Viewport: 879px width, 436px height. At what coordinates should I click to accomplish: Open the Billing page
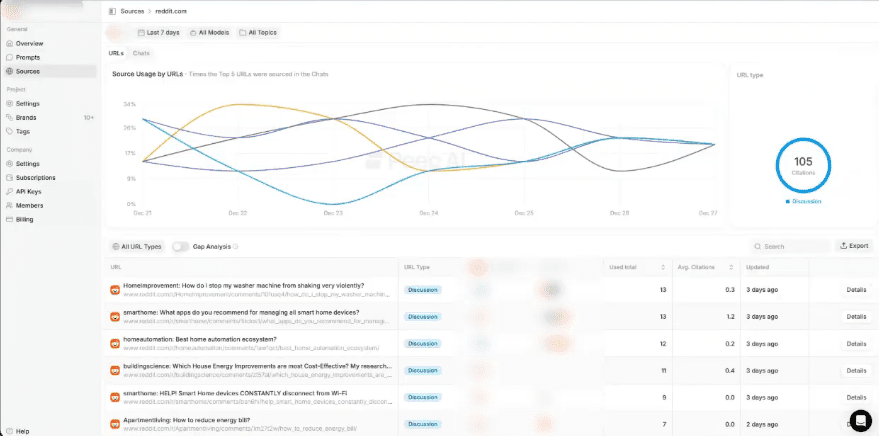click(x=25, y=219)
